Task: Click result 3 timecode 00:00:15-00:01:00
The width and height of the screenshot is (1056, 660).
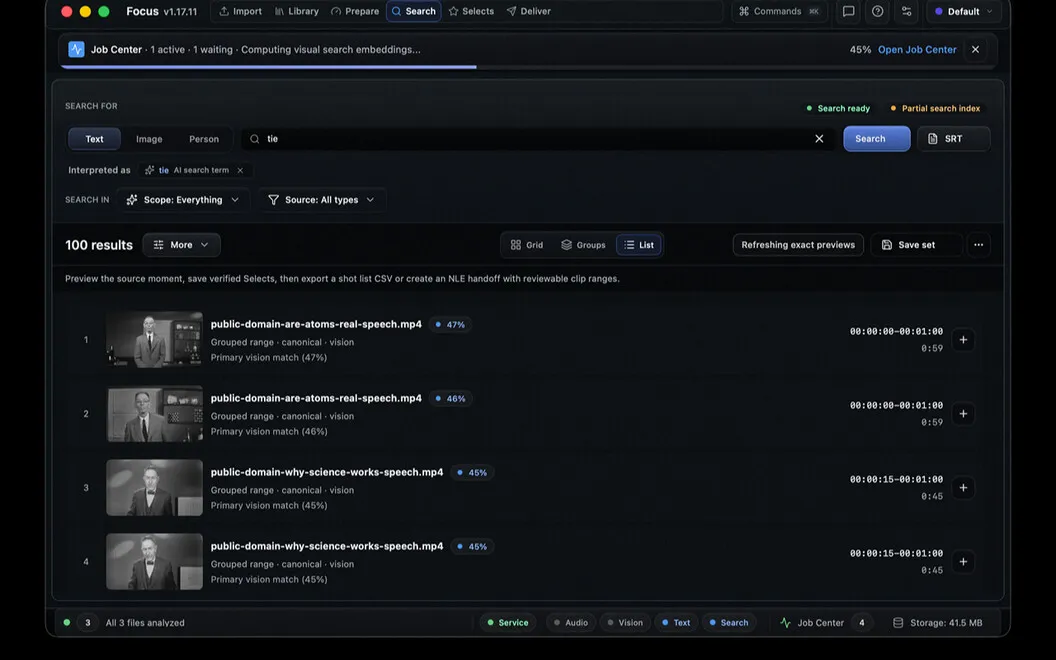Action: (x=896, y=480)
